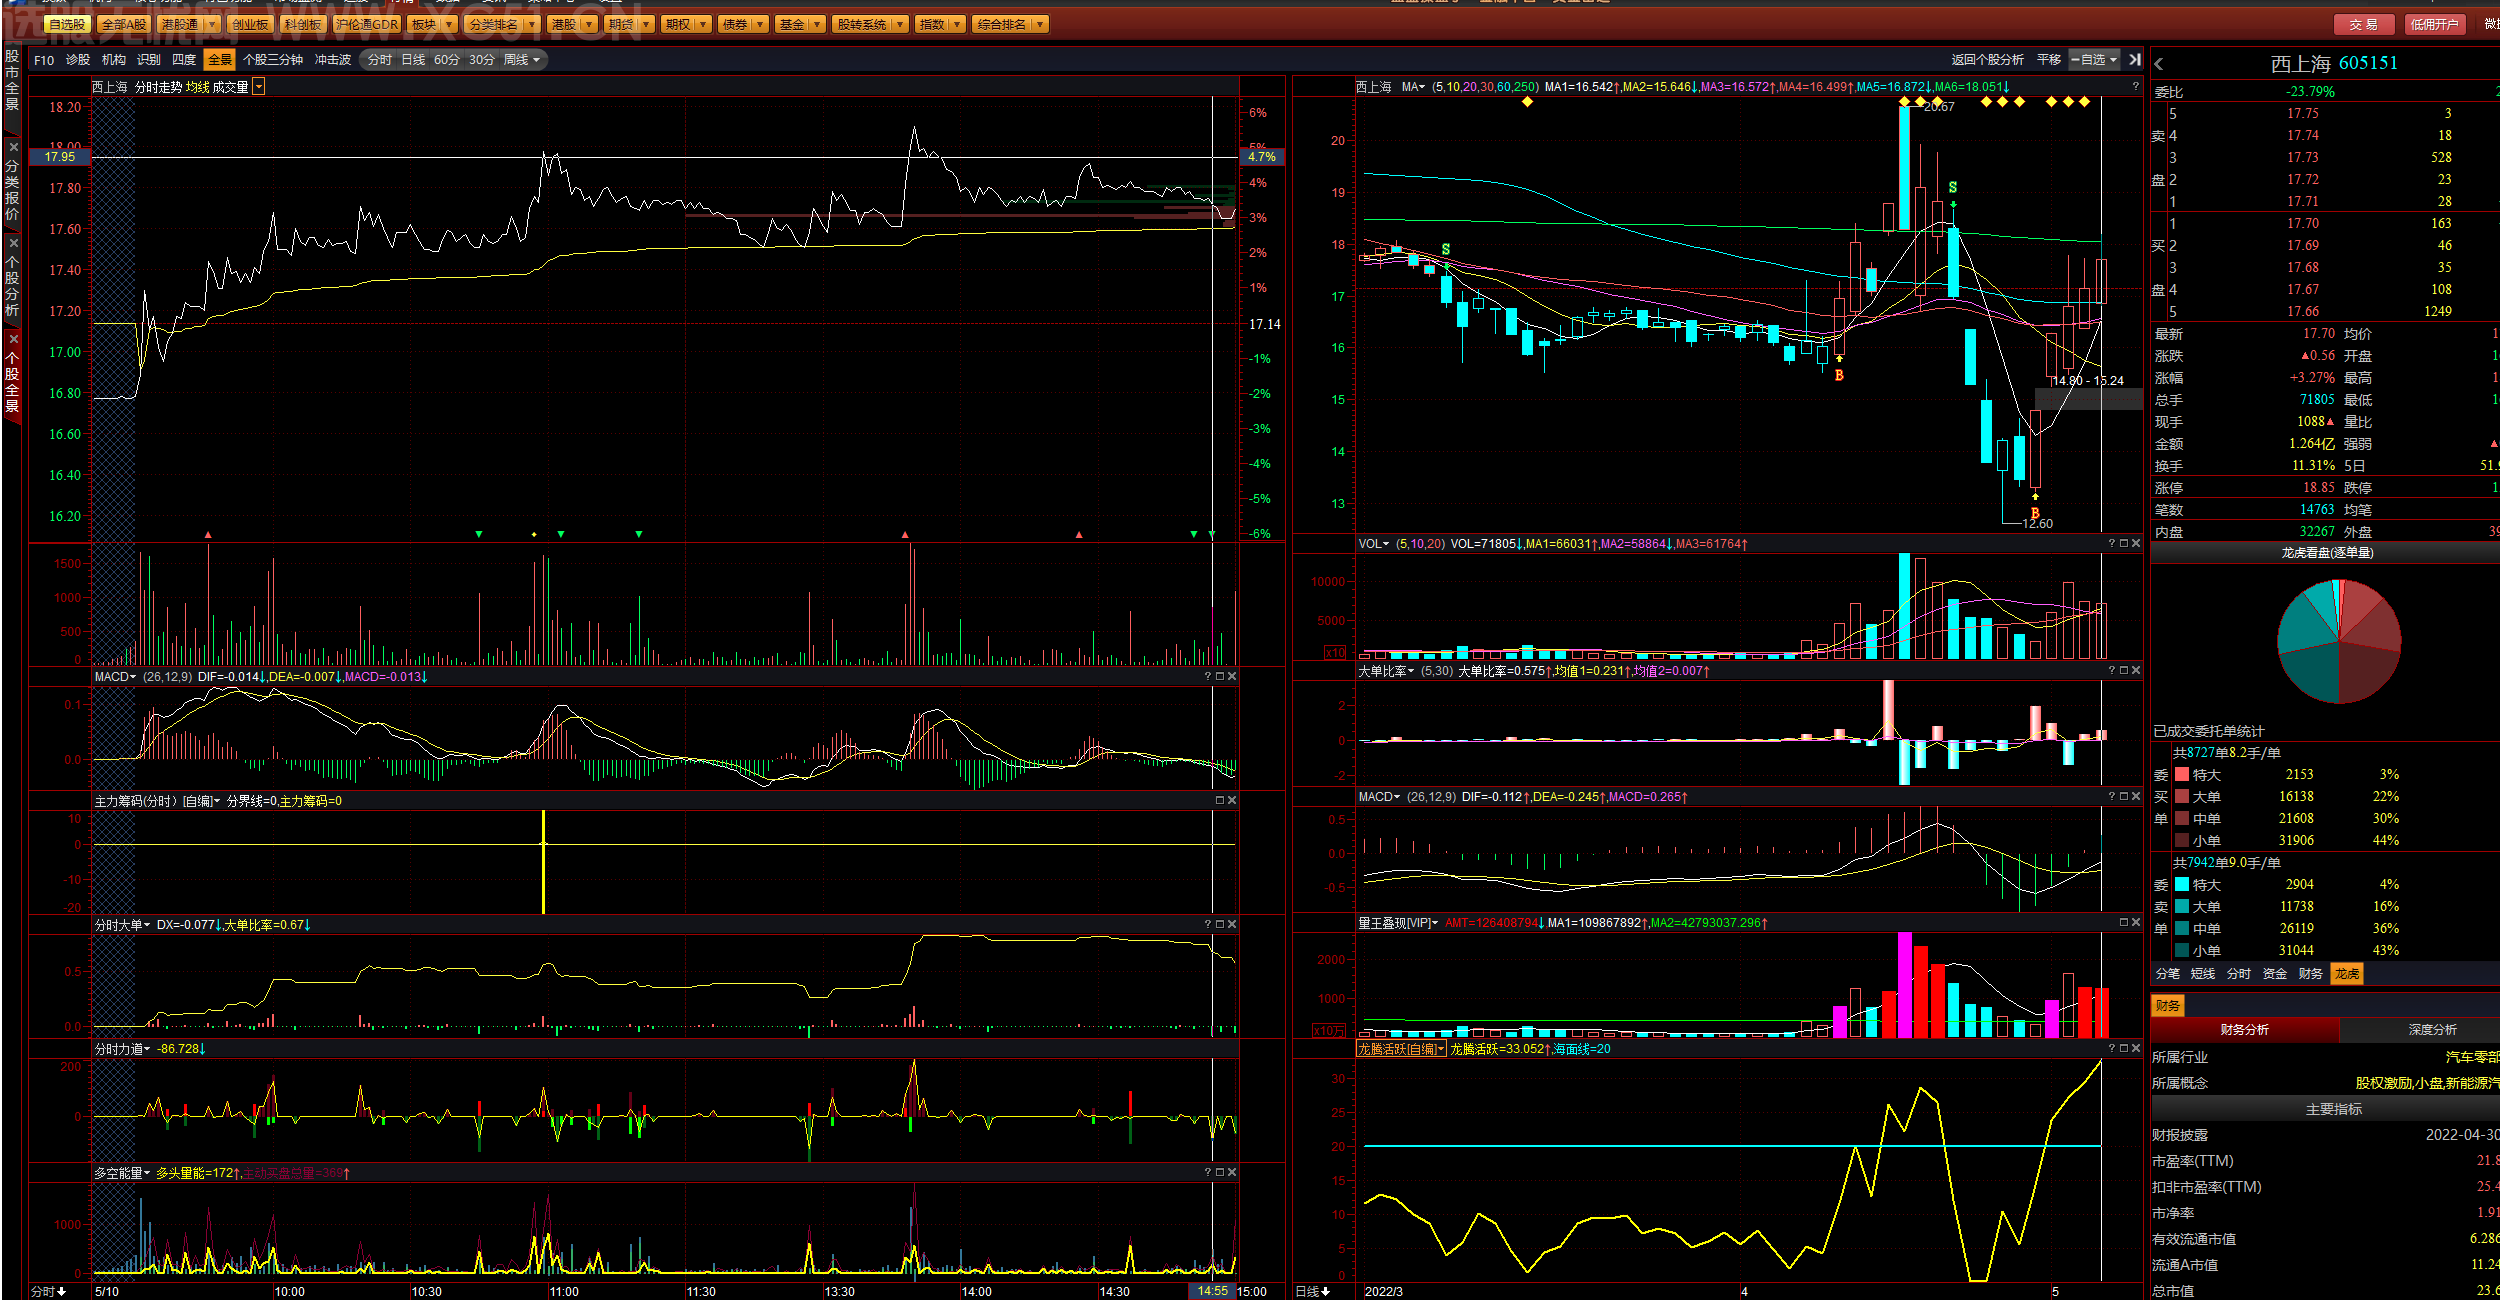
Task: Open the 期货 dropdown arrow
Action: pos(646,24)
